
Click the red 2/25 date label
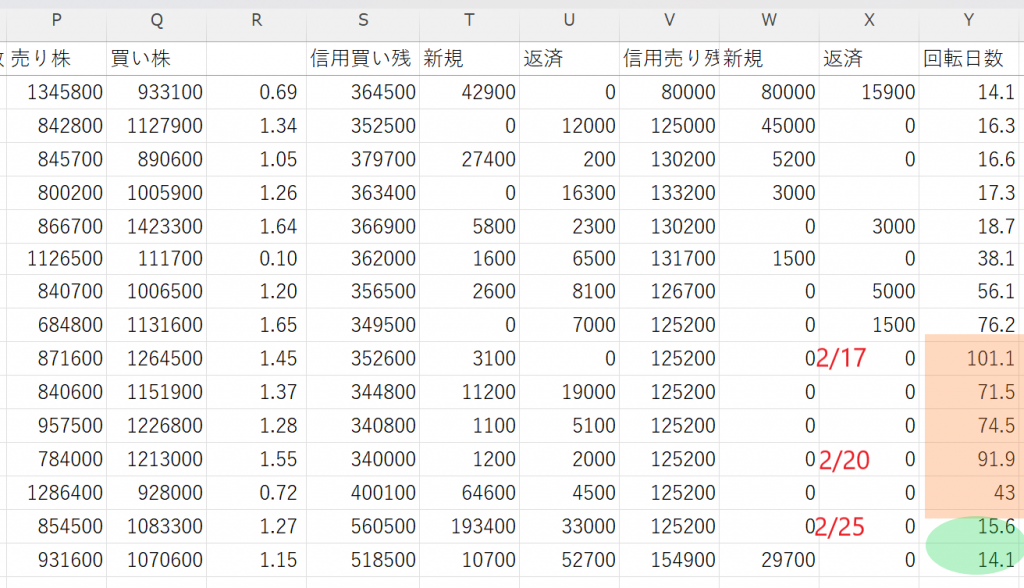point(839,526)
